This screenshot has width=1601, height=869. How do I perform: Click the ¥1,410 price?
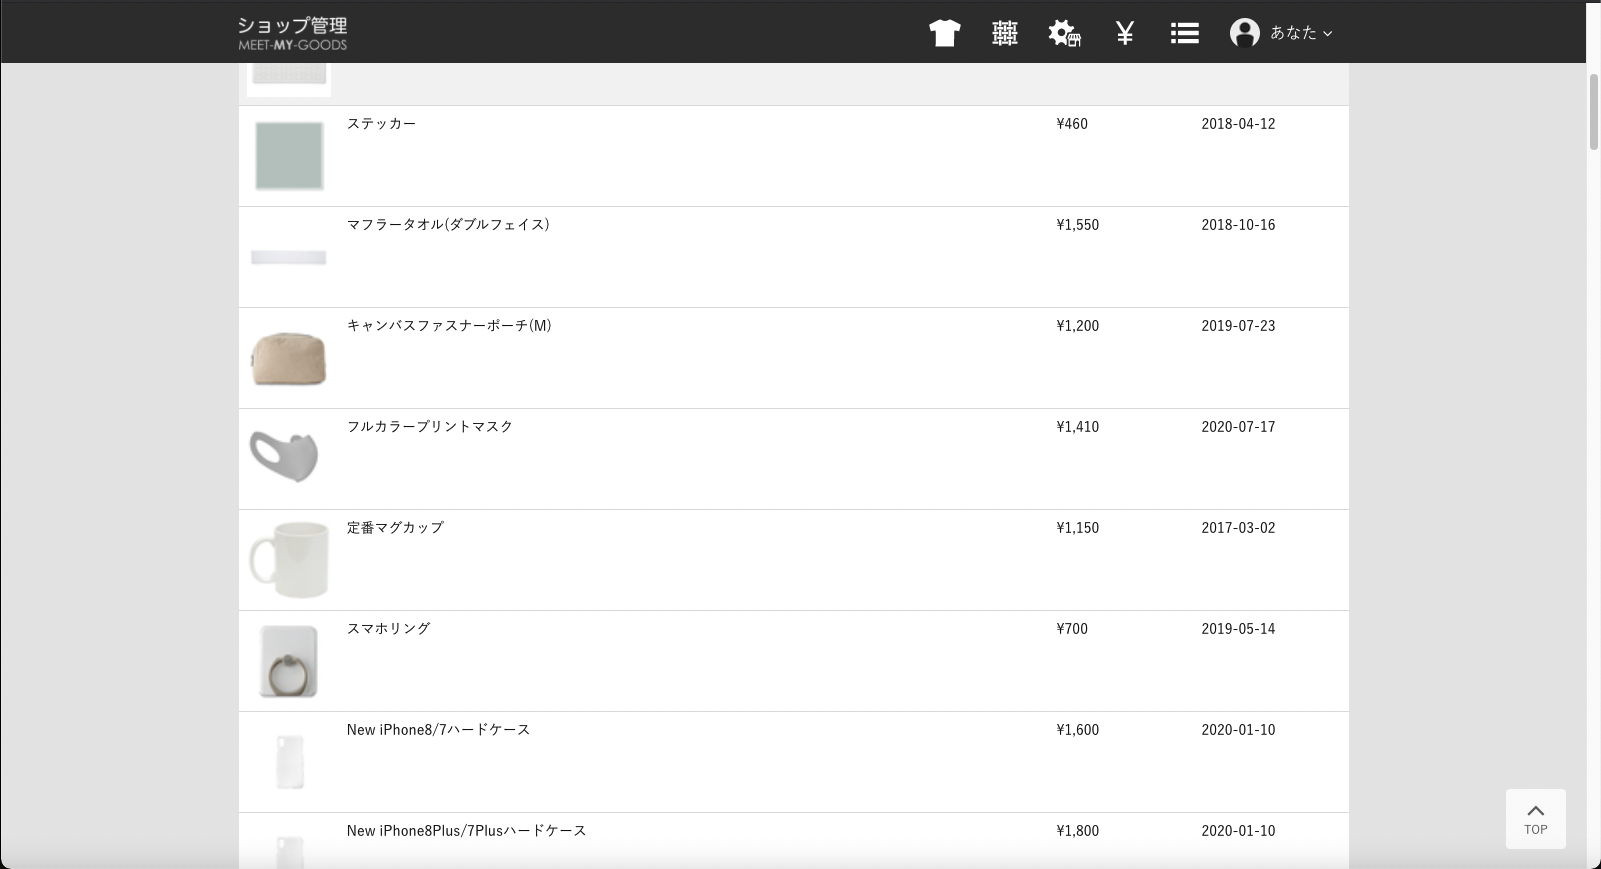[1078, 427]
